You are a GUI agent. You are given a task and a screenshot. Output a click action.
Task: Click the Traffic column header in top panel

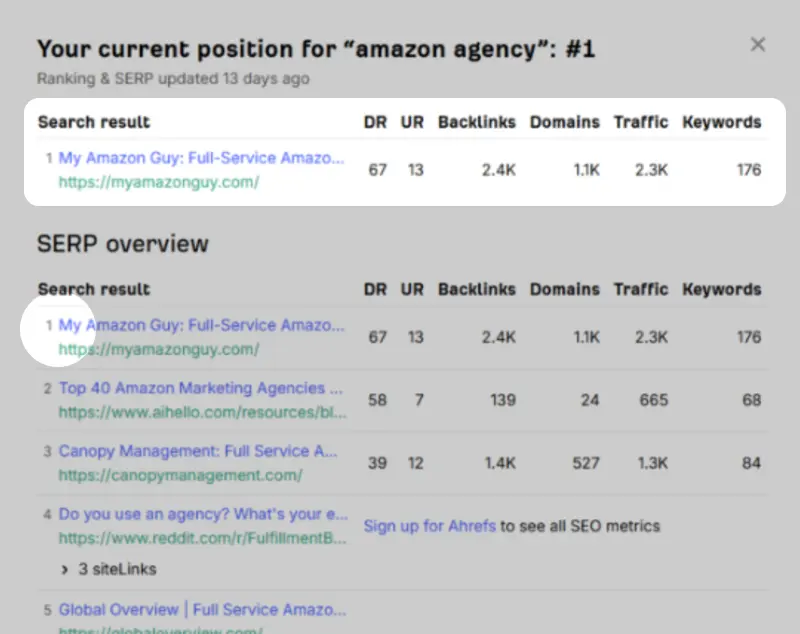pyautogui.click(x=641, y=122)
